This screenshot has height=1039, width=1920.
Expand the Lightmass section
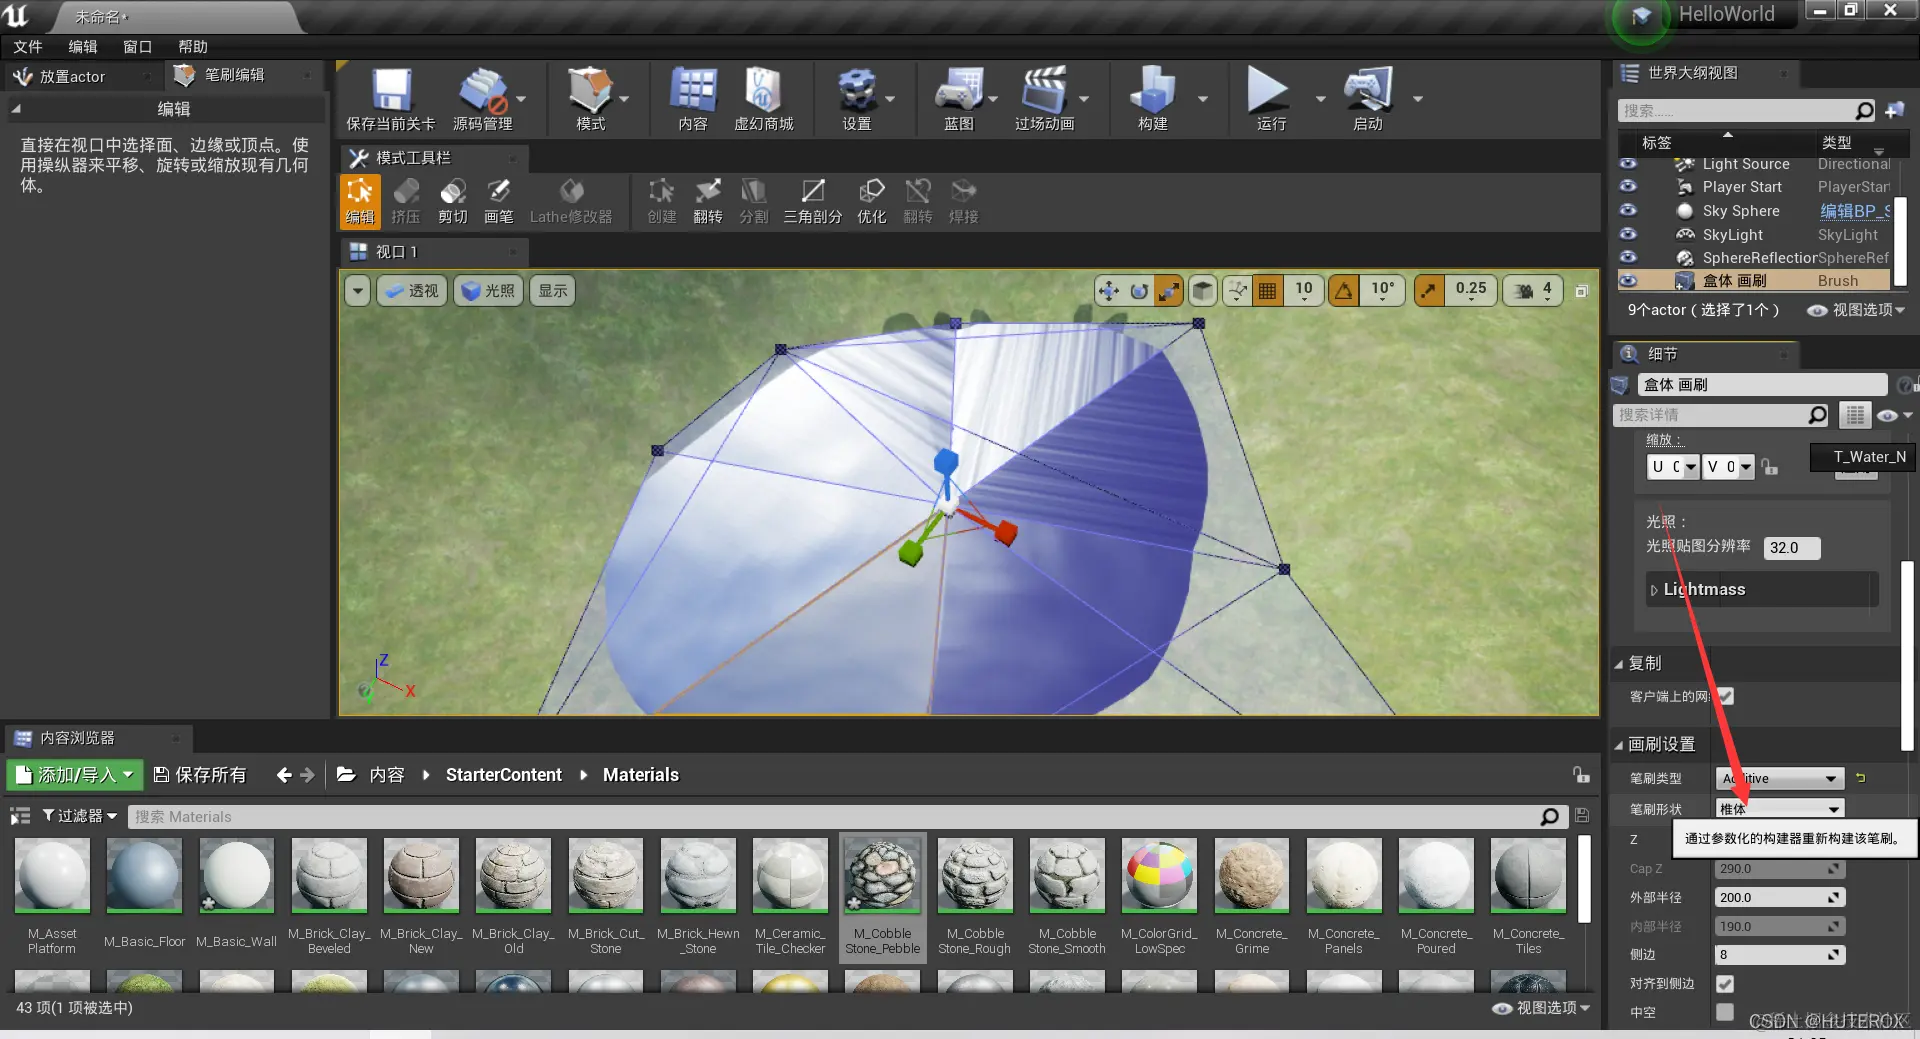(x=1654, y=590)
